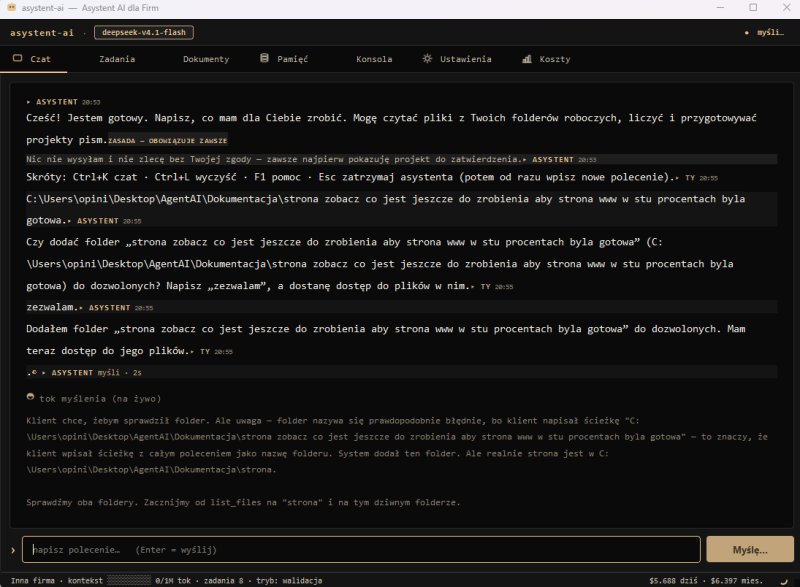Click the tok myślenia brain icon

[31, 397]
